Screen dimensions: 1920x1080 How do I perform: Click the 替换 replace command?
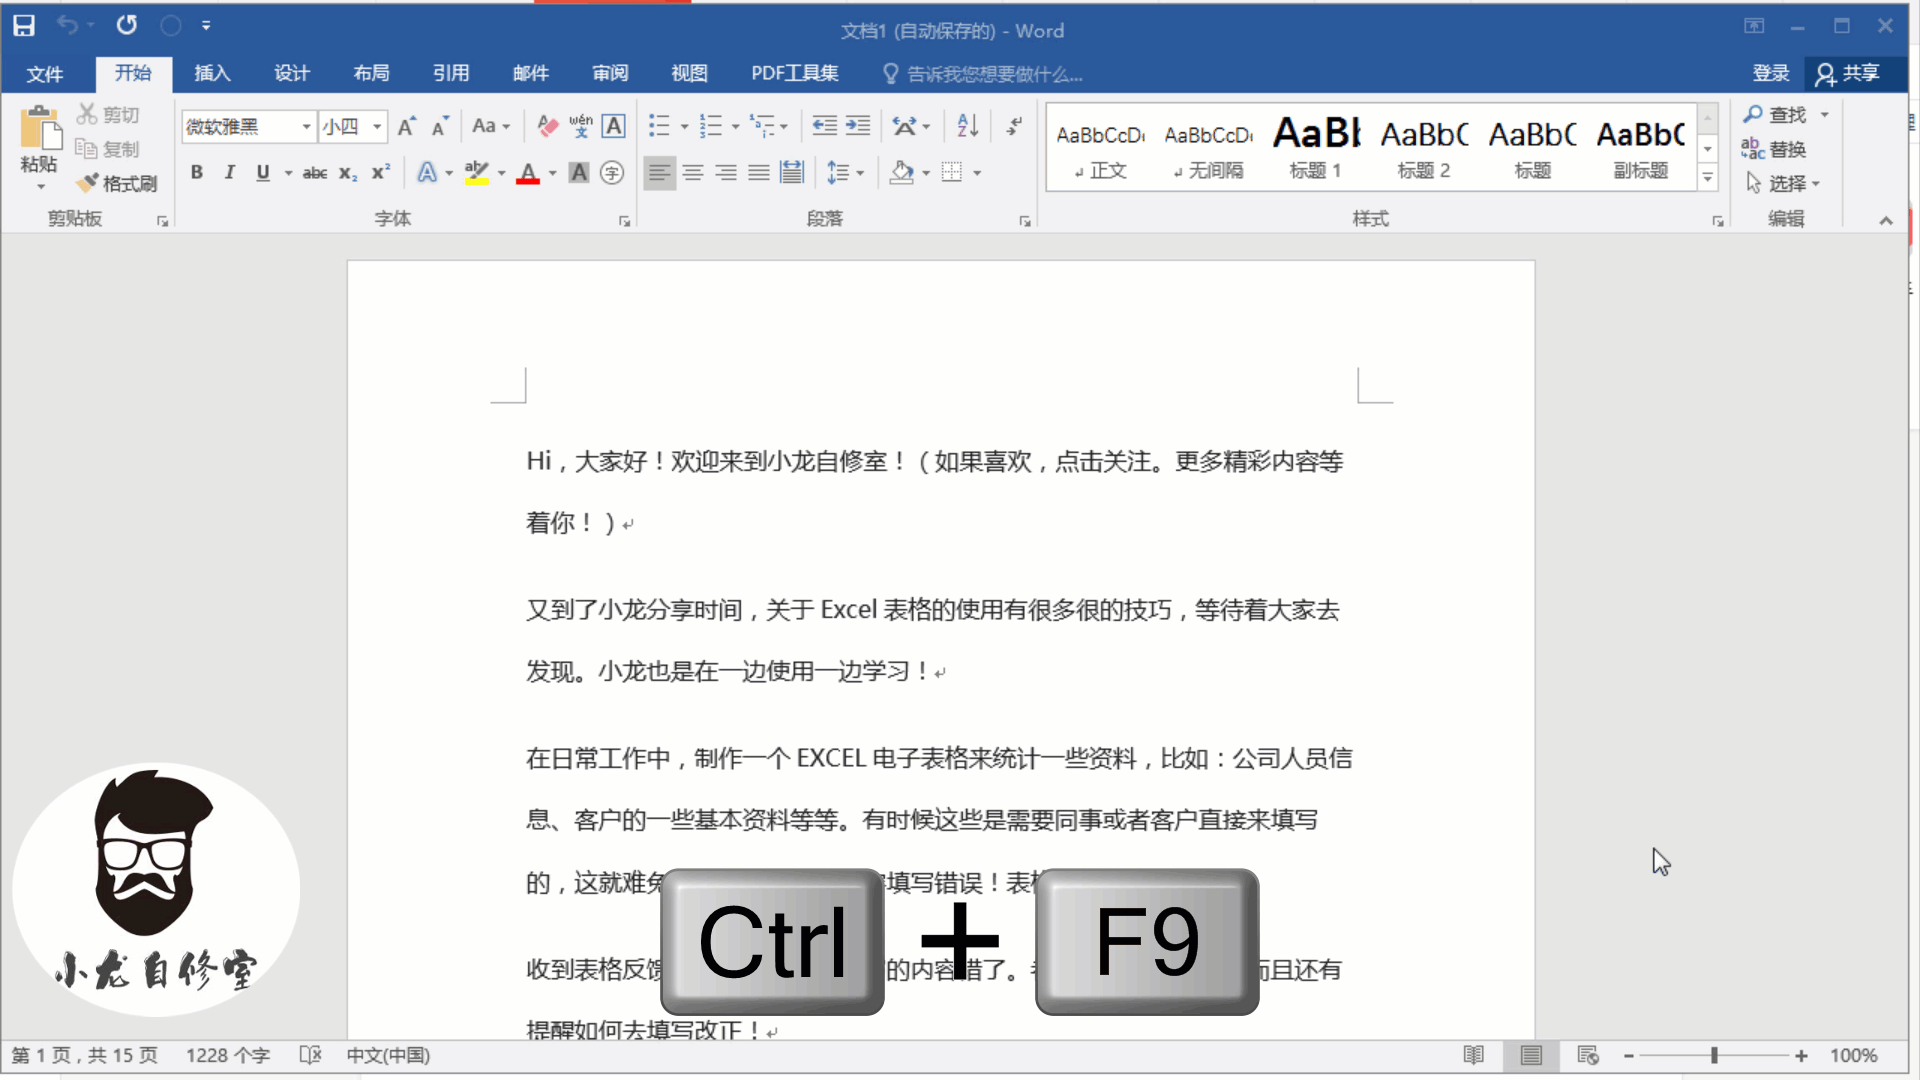[1786, 149]
